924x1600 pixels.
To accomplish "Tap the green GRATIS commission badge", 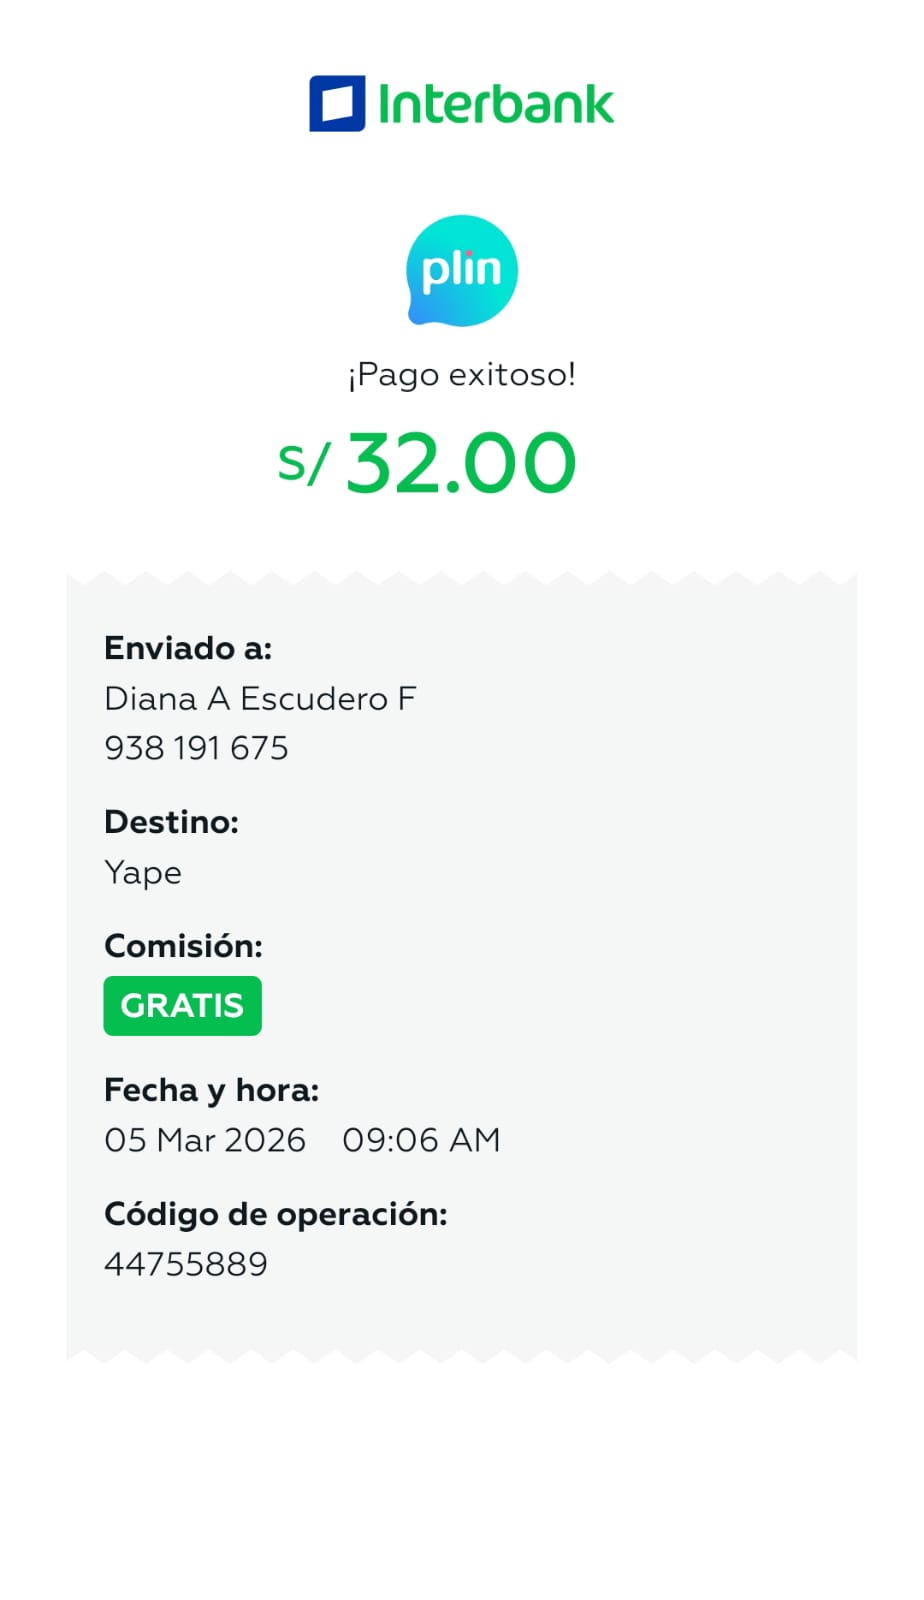I will (x=182, y=1005).
